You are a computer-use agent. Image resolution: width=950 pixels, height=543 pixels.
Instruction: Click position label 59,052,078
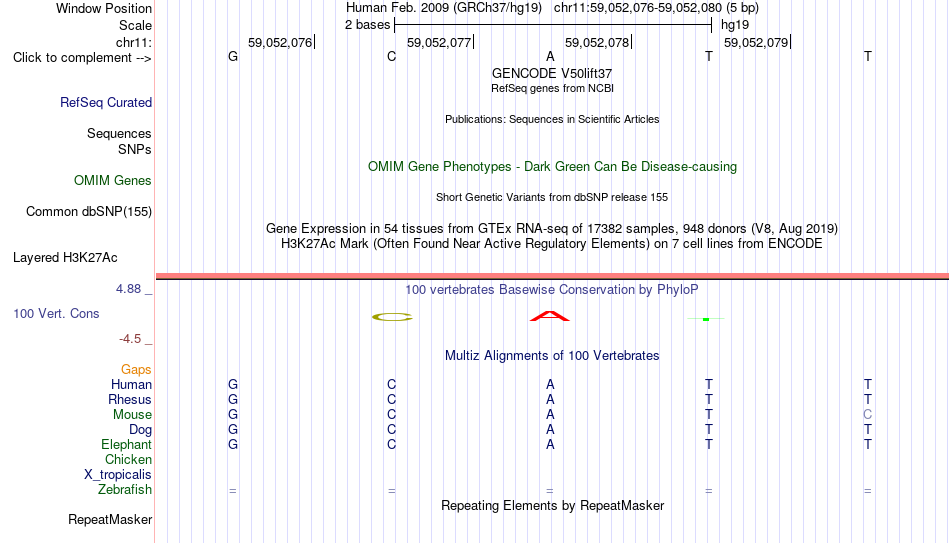pyautogui.click(x=597, y=42)
